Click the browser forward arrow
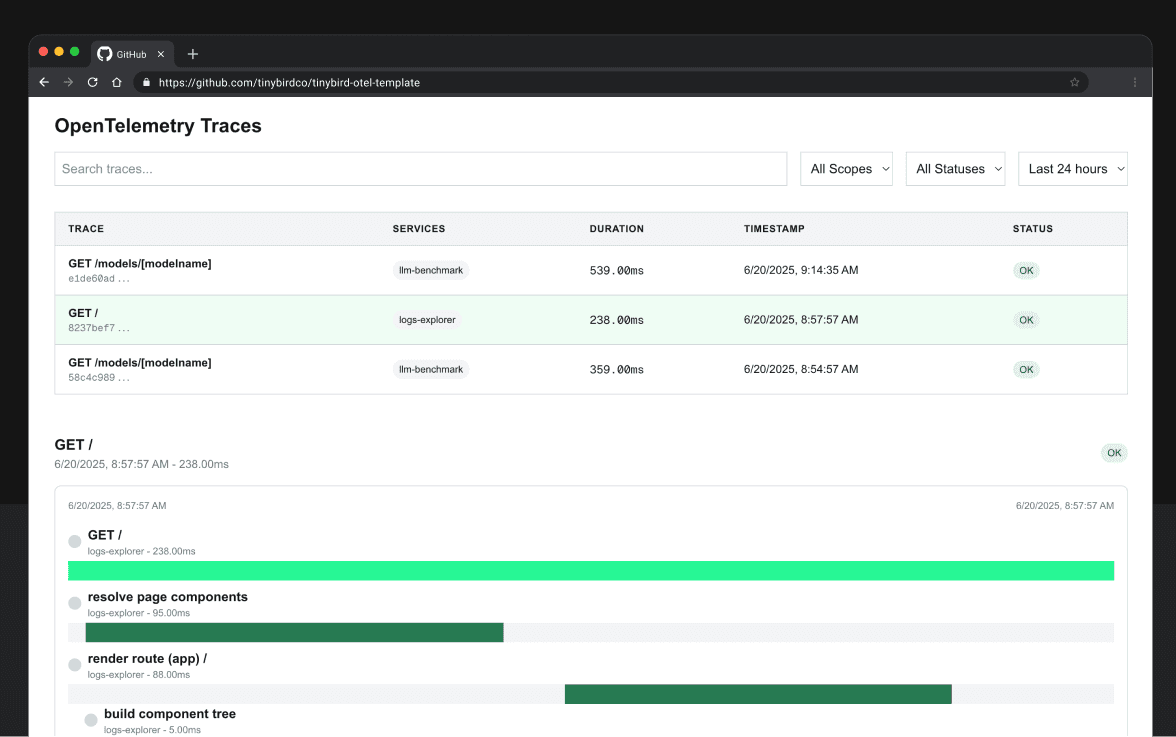1176x737 pixels. tap(68, 82)
